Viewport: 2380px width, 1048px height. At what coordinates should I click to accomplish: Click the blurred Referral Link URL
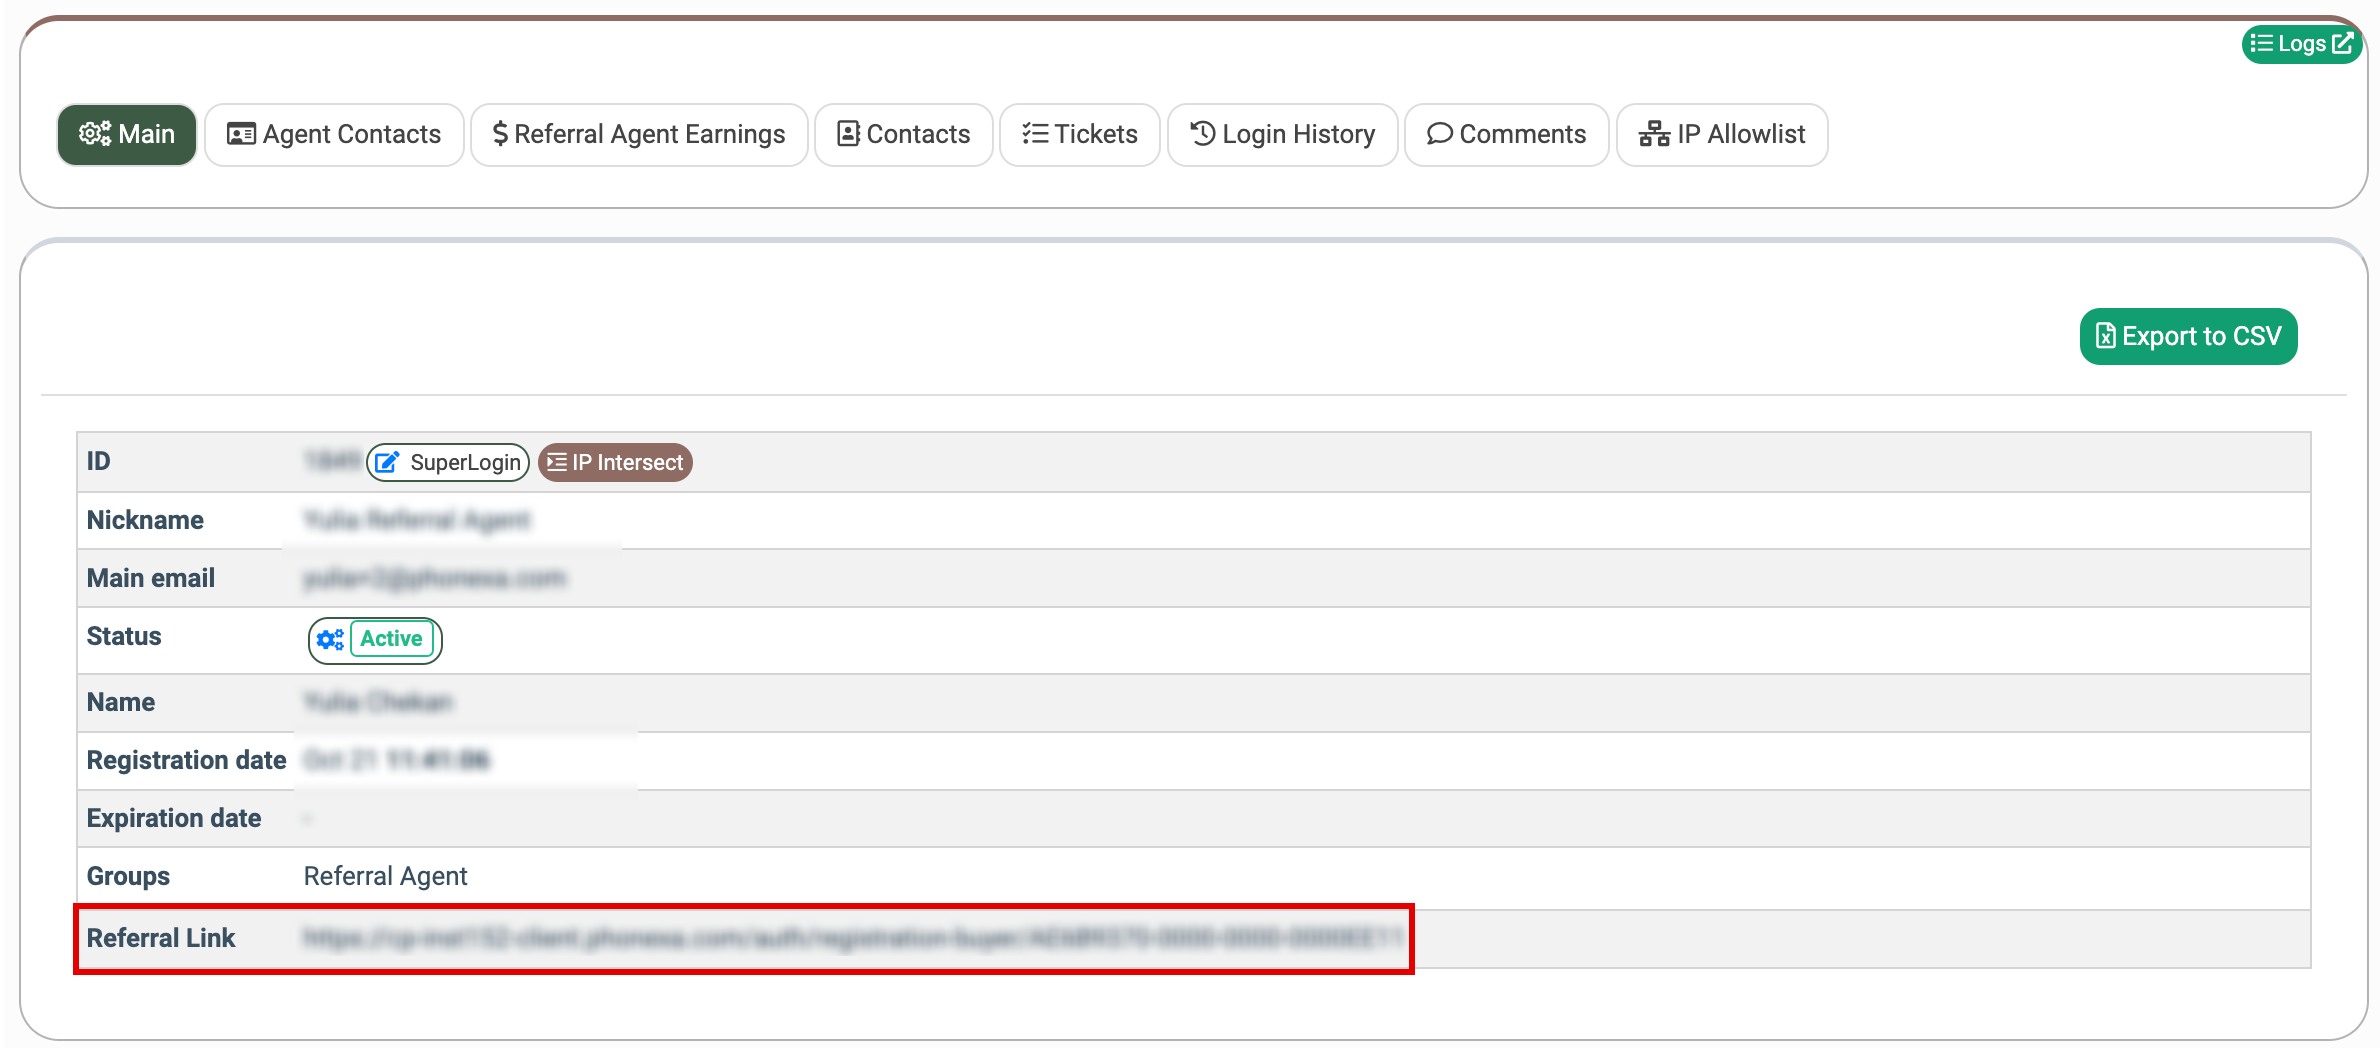(x=852, y=938)
